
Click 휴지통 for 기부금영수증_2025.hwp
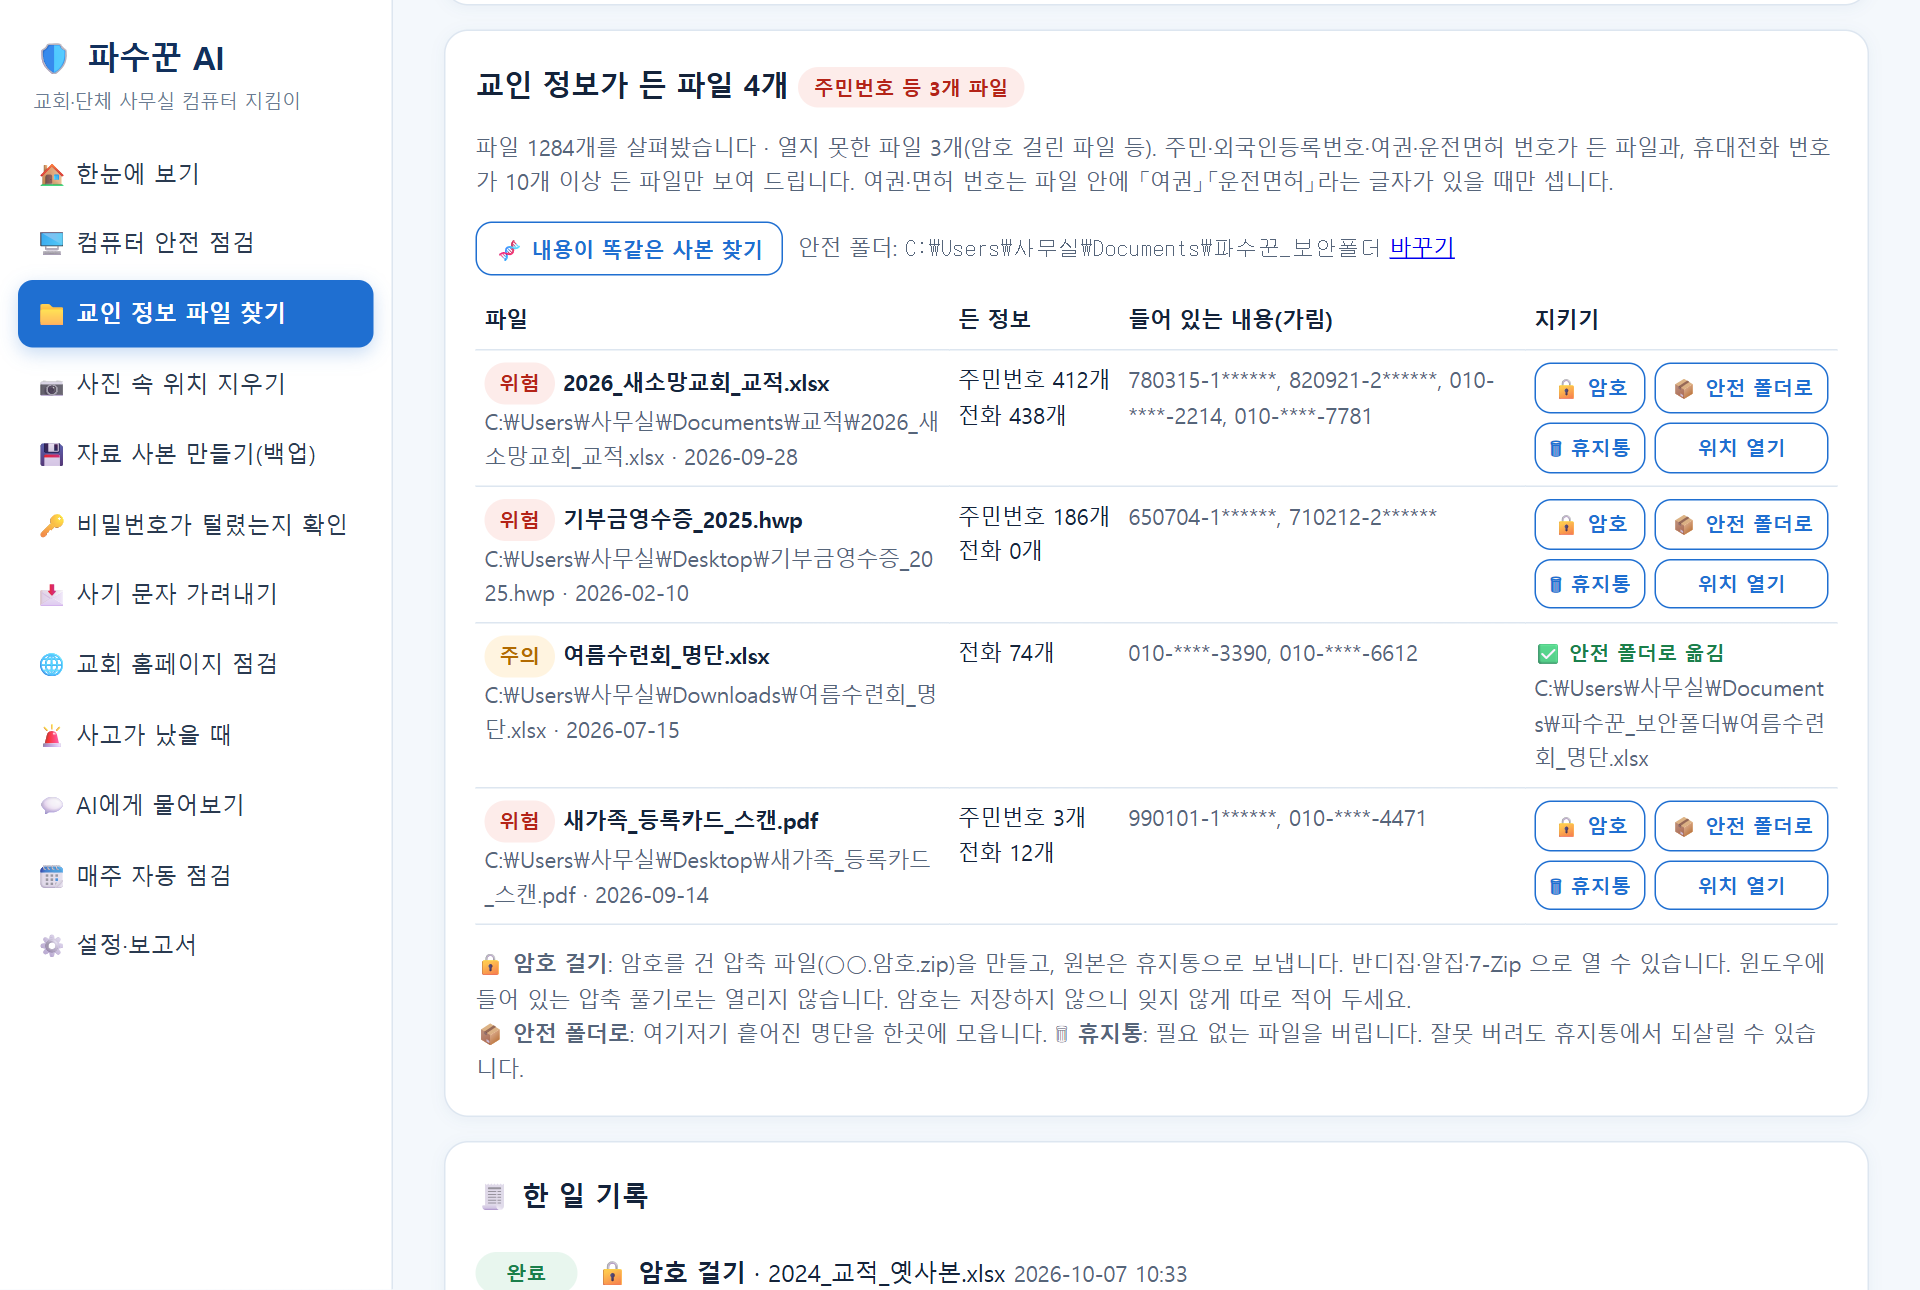(x=1589, y=584)
